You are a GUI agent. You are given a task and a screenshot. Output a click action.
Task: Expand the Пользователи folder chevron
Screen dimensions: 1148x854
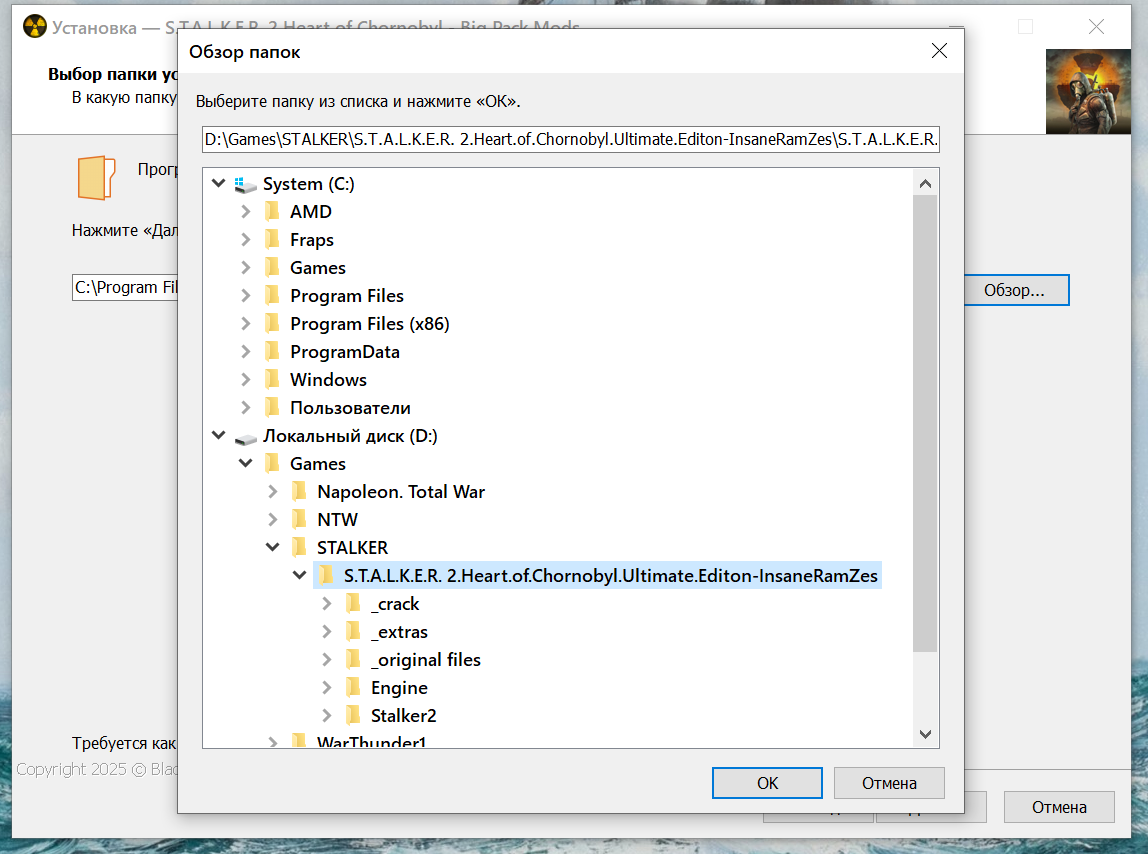pos(246,407)
